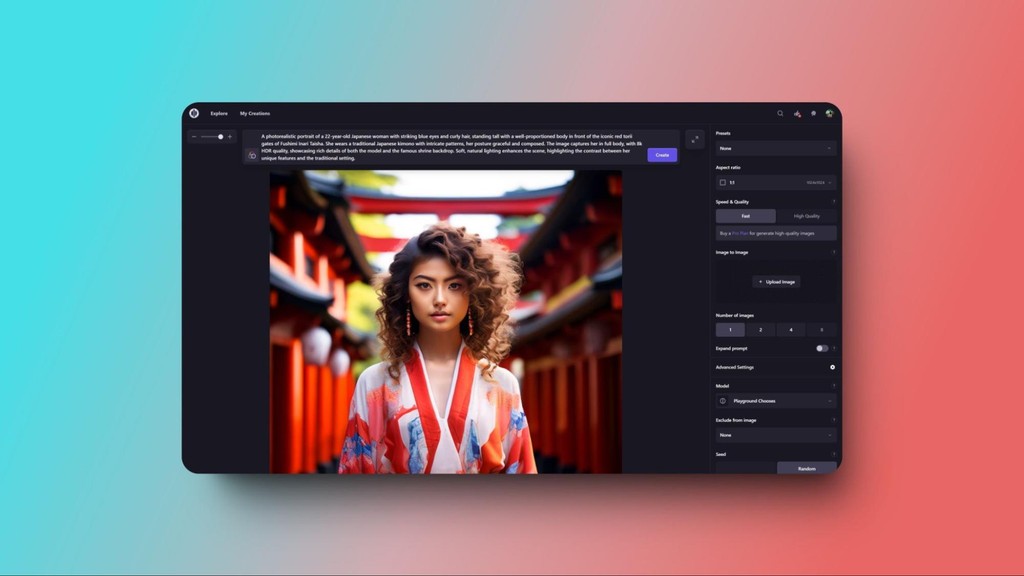1024x576 pixels.
Task: Click the Pro Plan upgrade link
Action: coord(739,232)
